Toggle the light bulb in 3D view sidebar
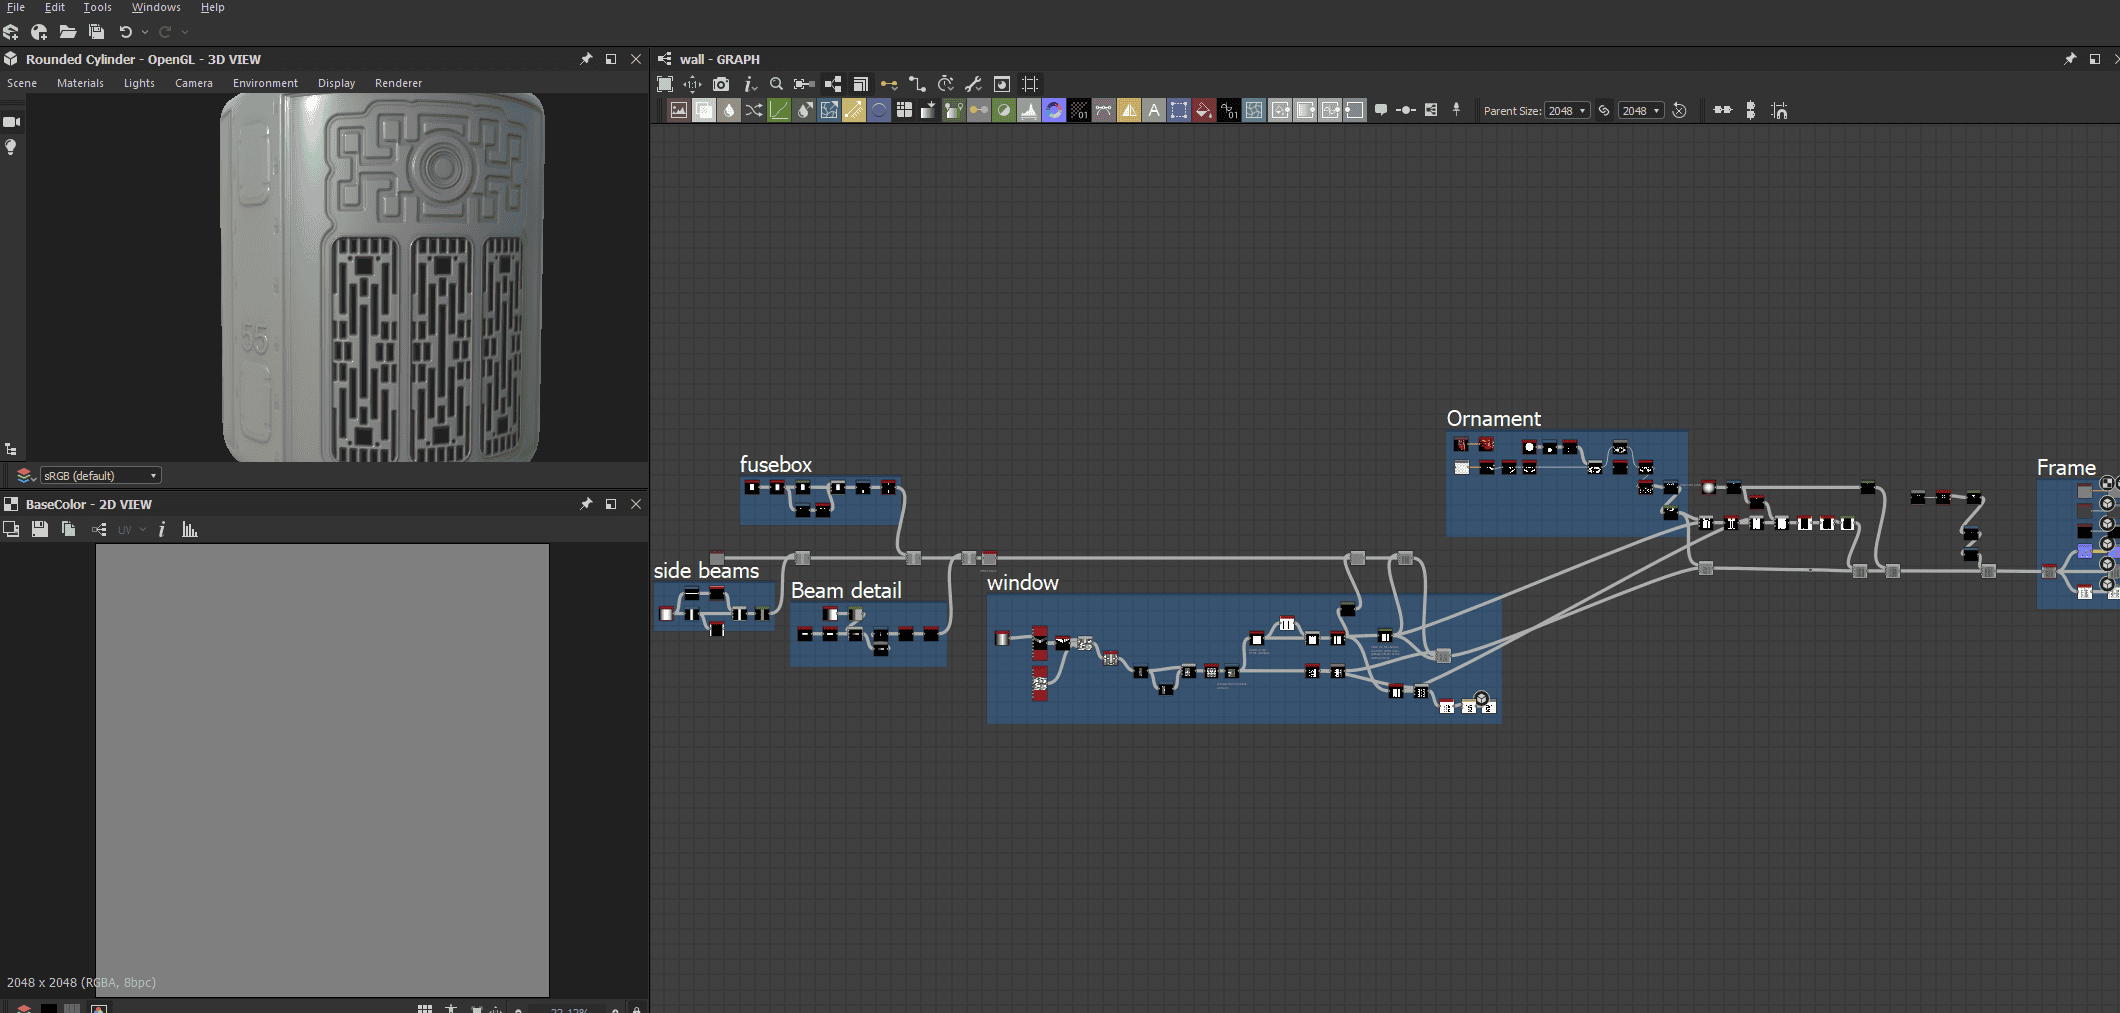The width and height of the screenshot is (2120, 1013). click(x=11, y=147)
